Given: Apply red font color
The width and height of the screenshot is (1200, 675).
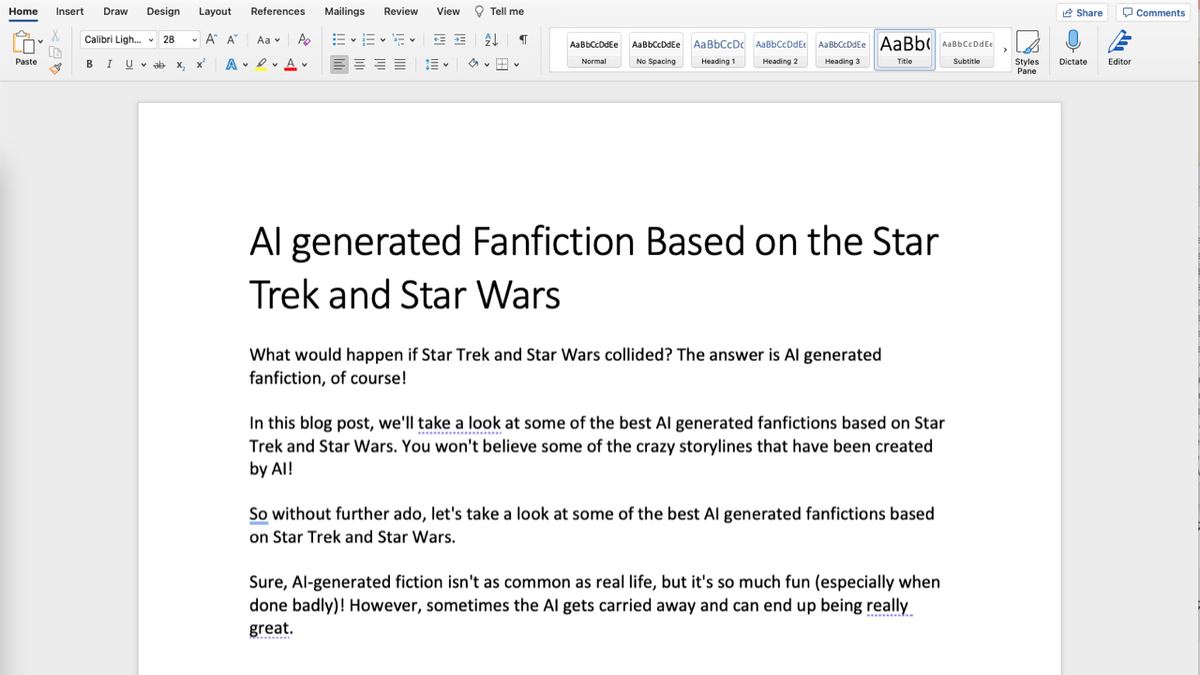Looking at the screenshot, I should (x=290, y=64).
